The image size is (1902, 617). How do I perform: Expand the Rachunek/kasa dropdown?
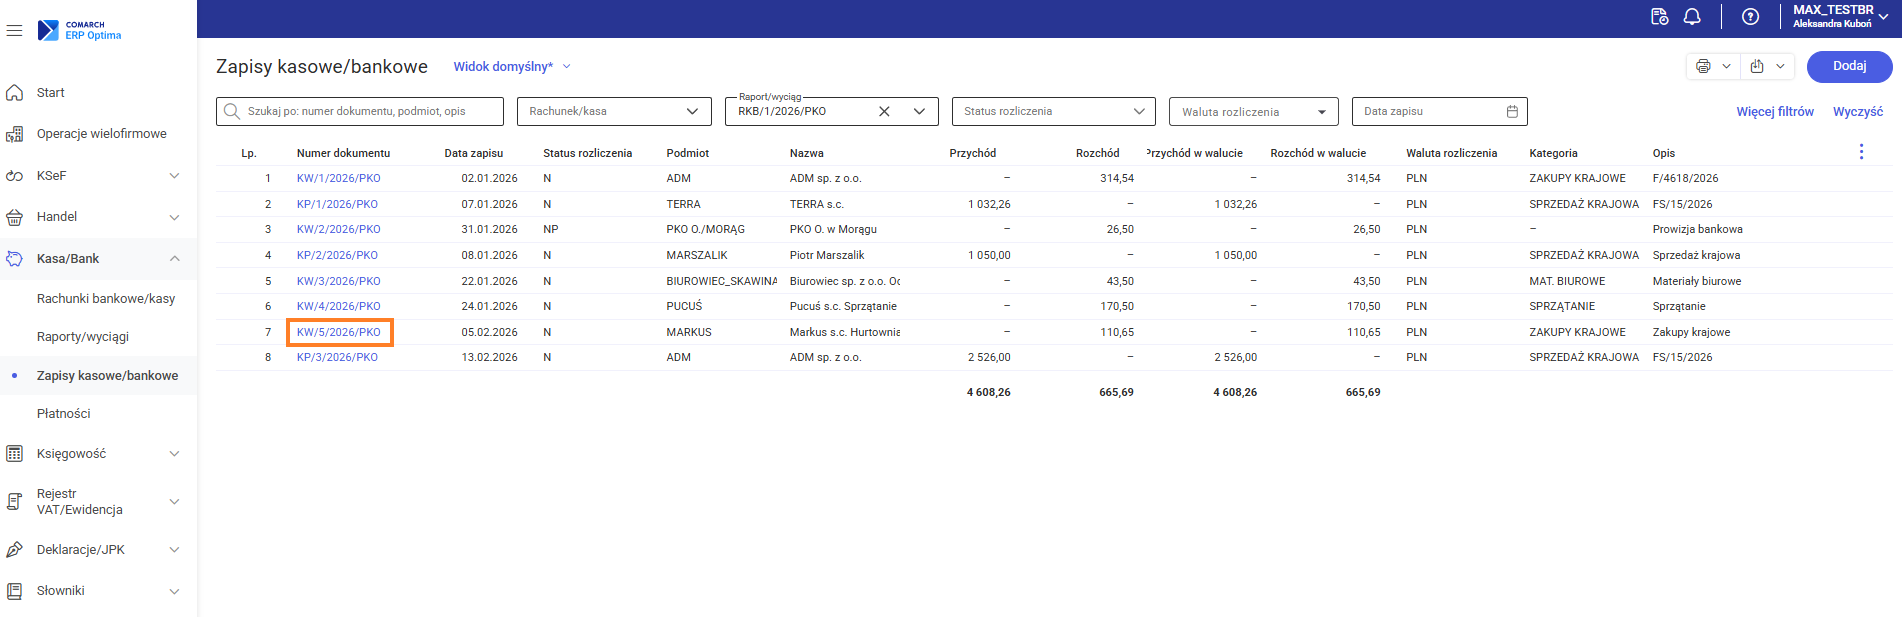[x=692, y=112]
